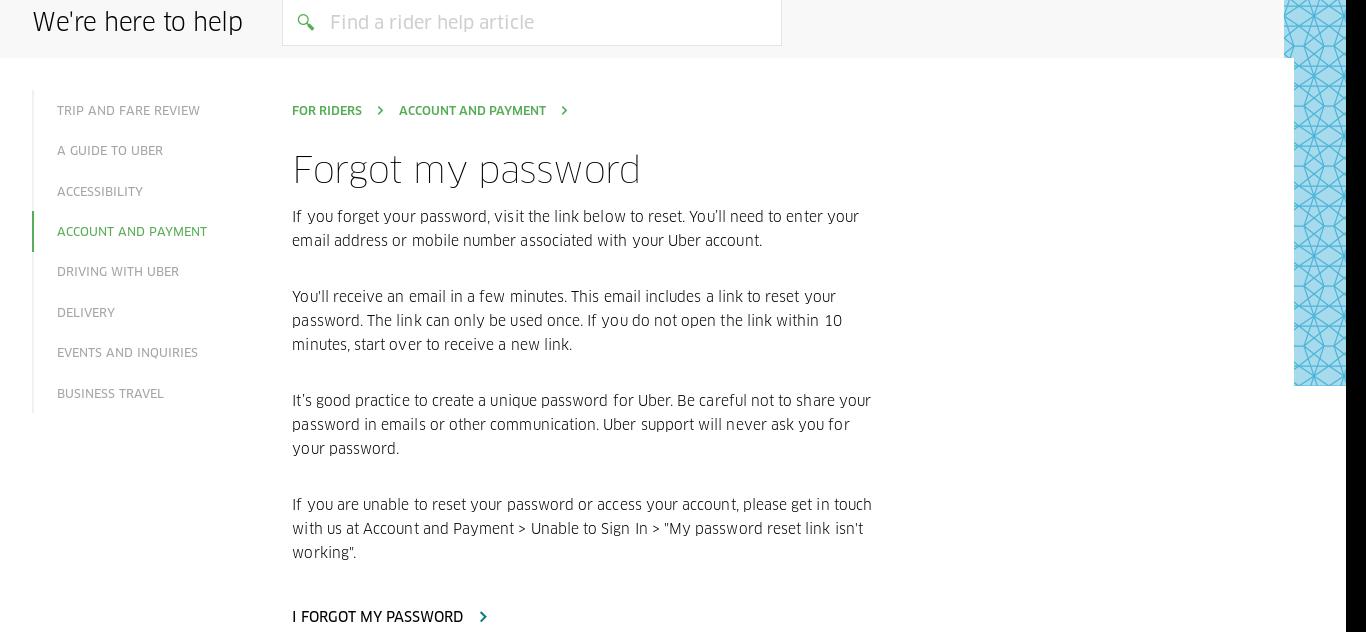Click chevron after Account and Payment breadcrumb
Image resolution: width=1366 pixels, height=632 pixels.
coord(564,111)
